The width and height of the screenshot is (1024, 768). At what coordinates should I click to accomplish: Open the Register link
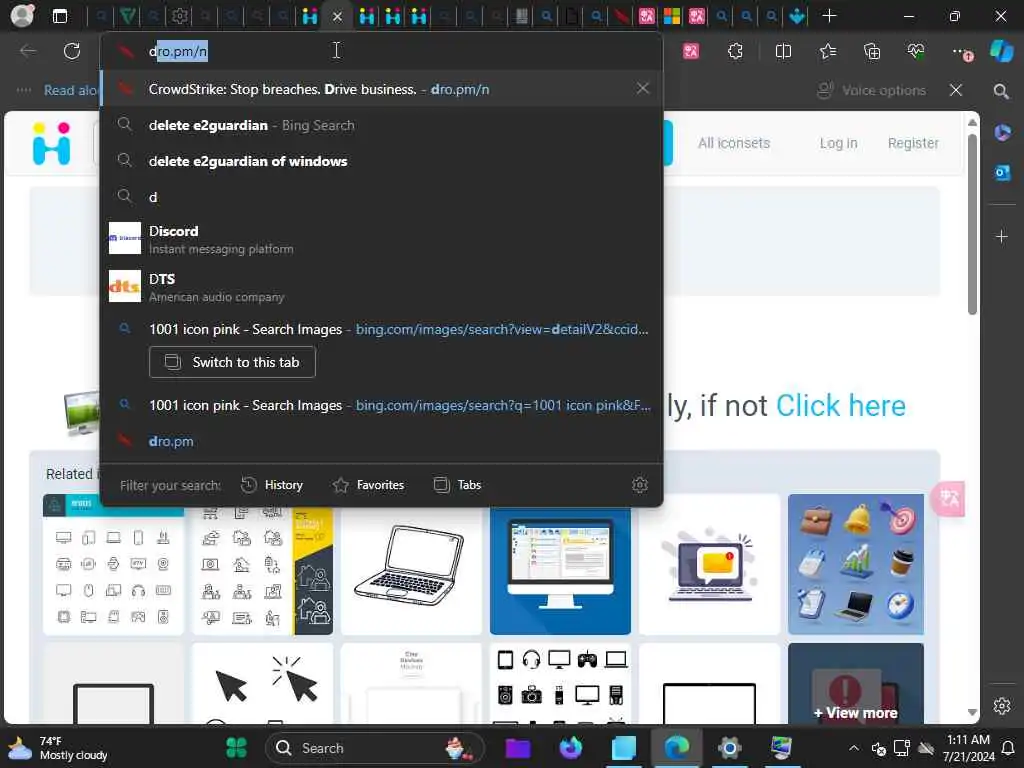pos(913,143)
